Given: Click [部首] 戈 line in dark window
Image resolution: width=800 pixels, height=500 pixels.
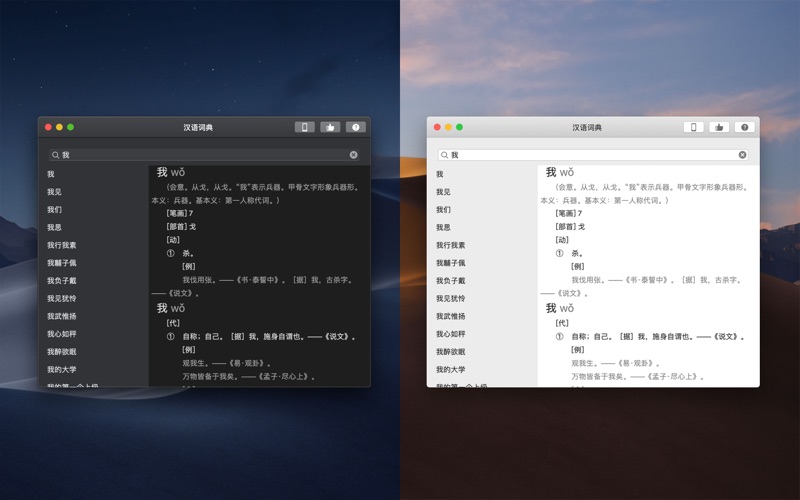Looking at the screenshot, I should (x=181, y=227).
